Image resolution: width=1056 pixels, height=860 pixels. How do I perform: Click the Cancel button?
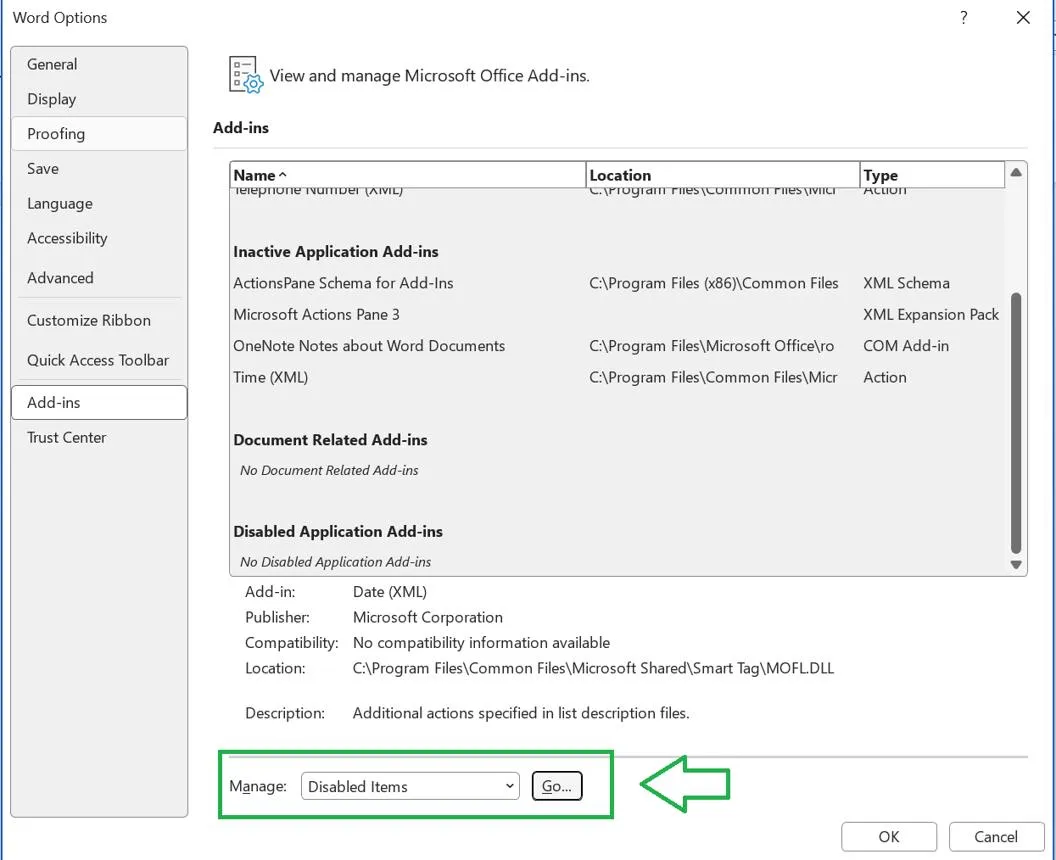[995, 836]
